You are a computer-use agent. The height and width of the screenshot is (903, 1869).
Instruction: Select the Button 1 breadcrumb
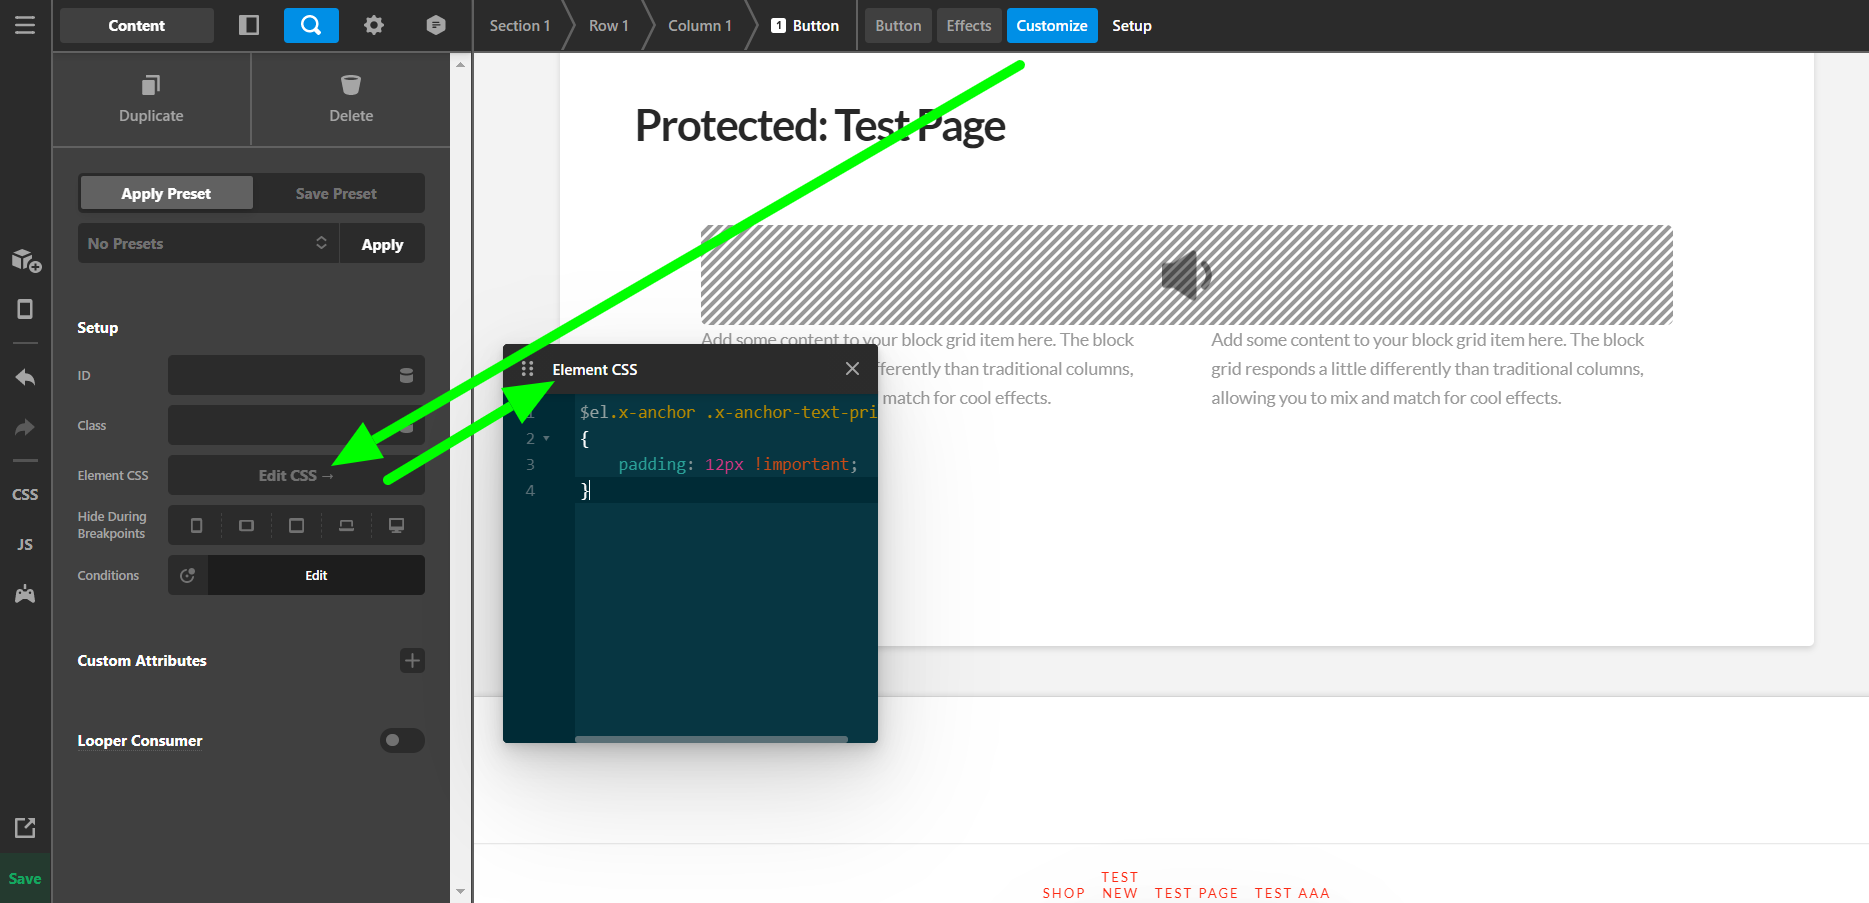(805, 25)
